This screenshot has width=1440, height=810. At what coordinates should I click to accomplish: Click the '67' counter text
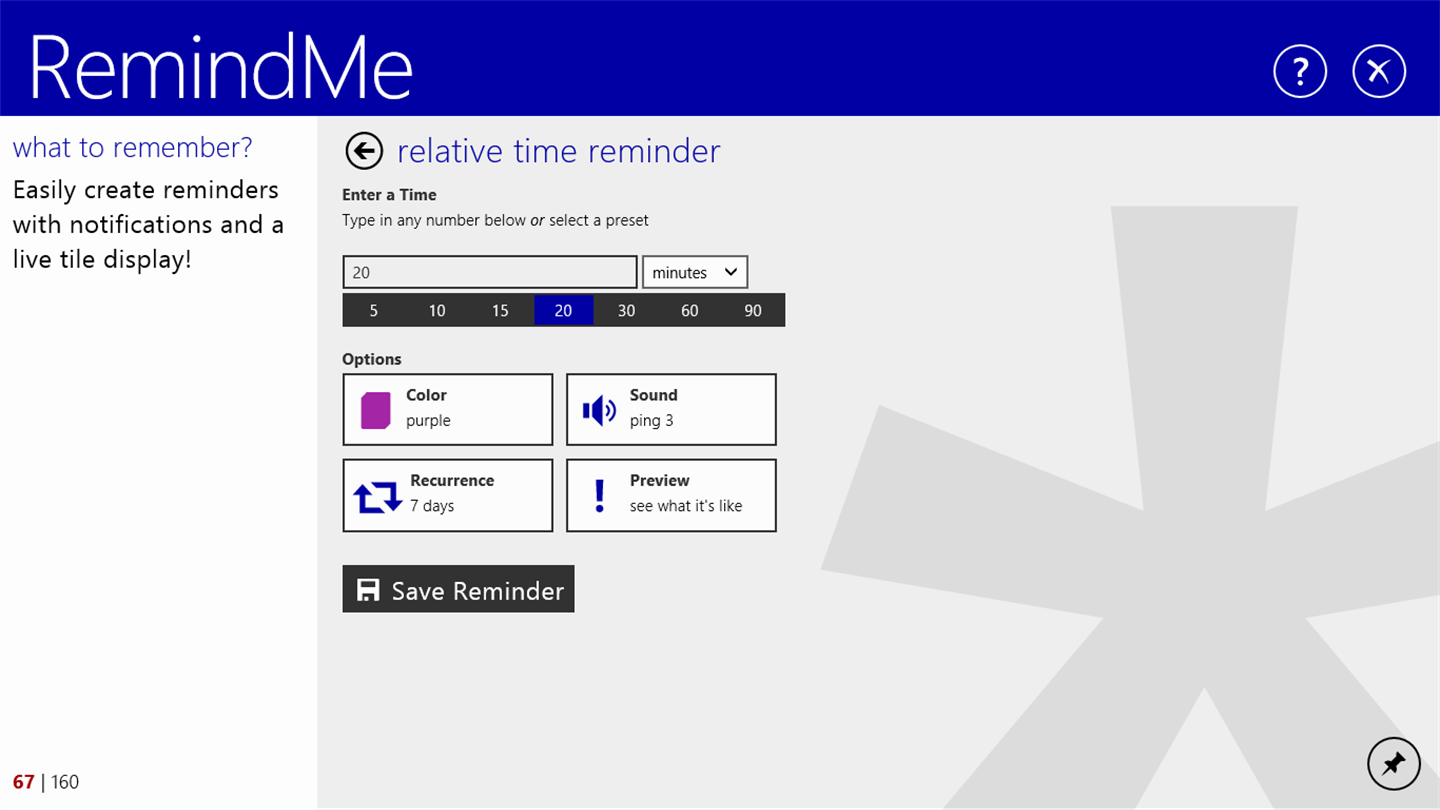point(23,782)
